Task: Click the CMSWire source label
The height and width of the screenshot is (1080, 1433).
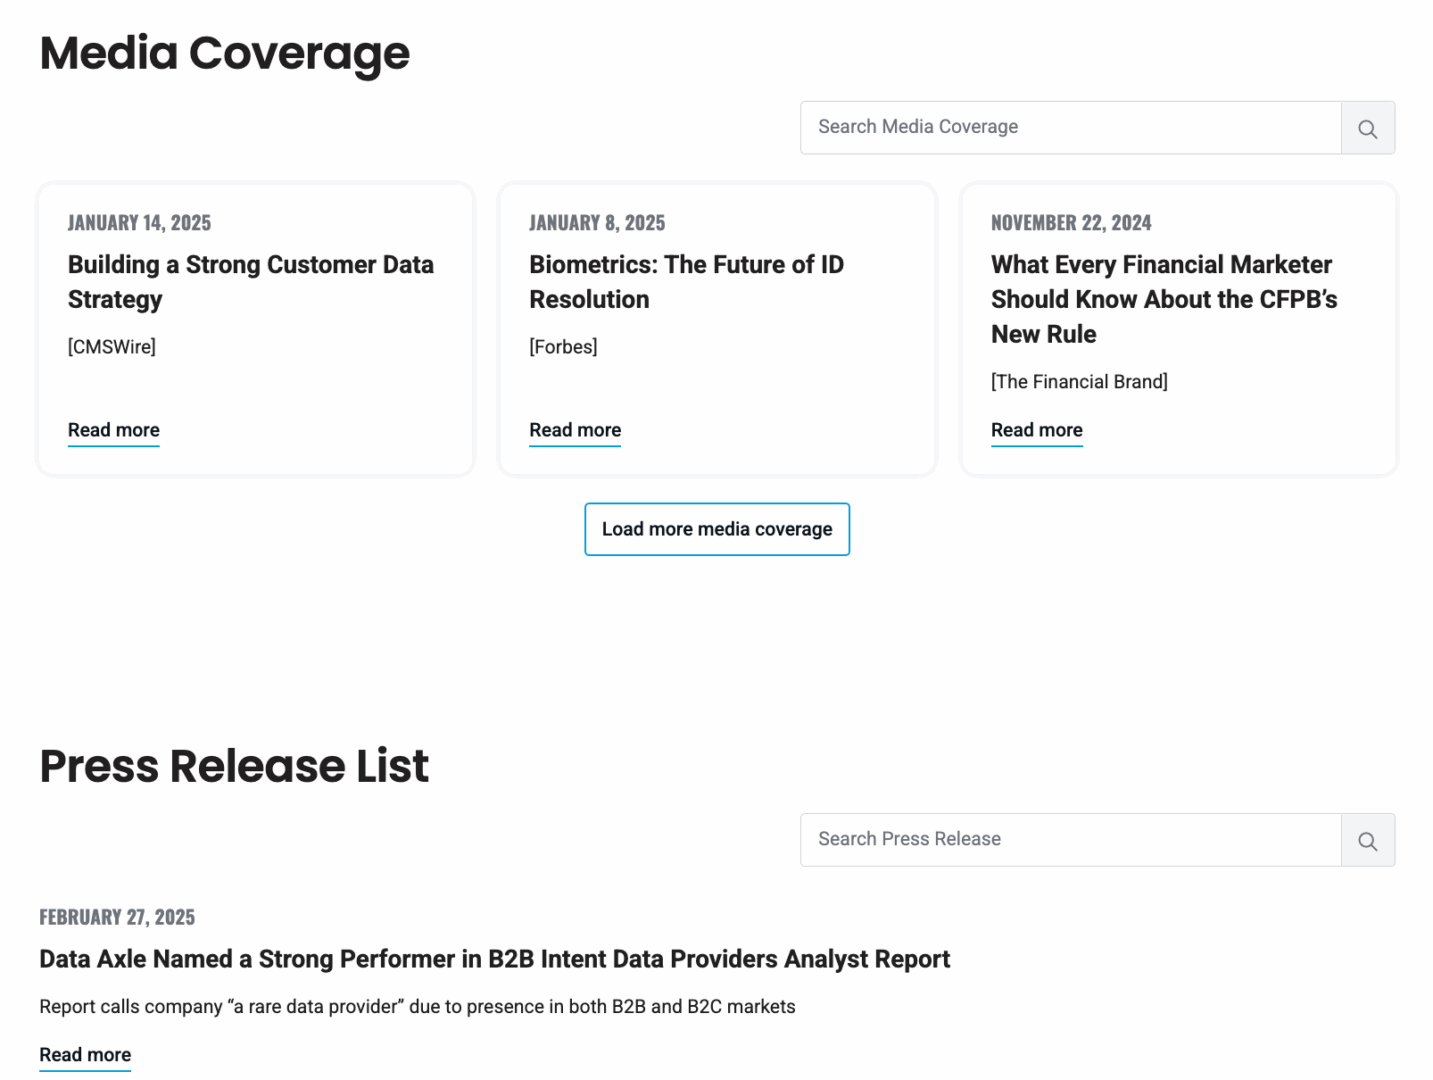Action: click(111, 347)
